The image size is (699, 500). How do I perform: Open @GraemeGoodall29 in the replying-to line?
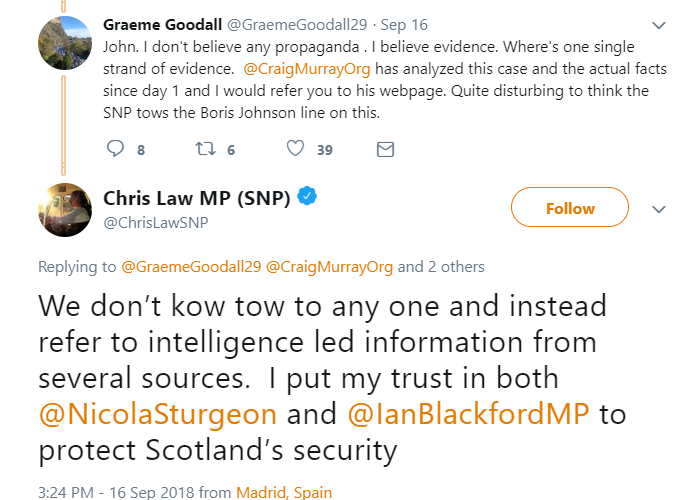tap(191, 267)
